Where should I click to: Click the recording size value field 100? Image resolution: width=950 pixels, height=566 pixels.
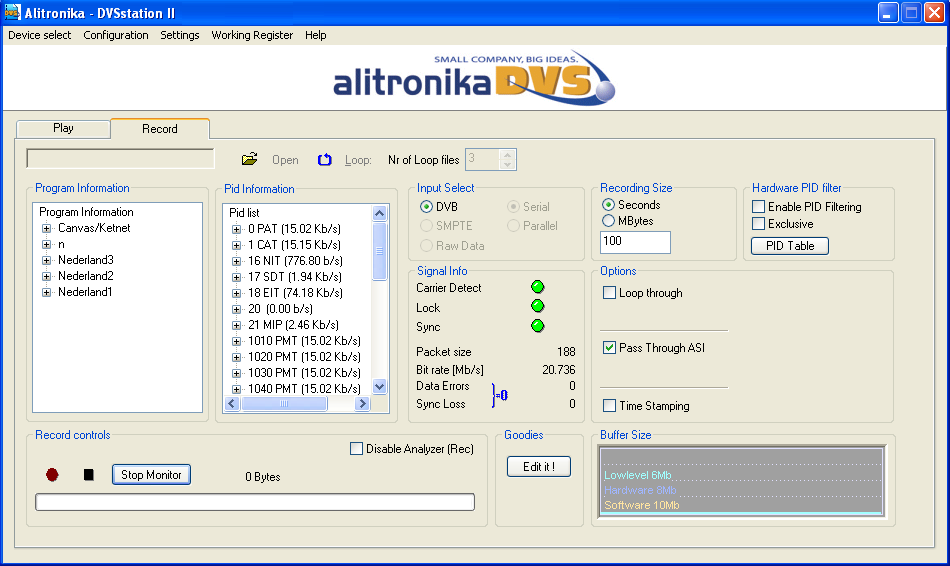pos(635,242)
